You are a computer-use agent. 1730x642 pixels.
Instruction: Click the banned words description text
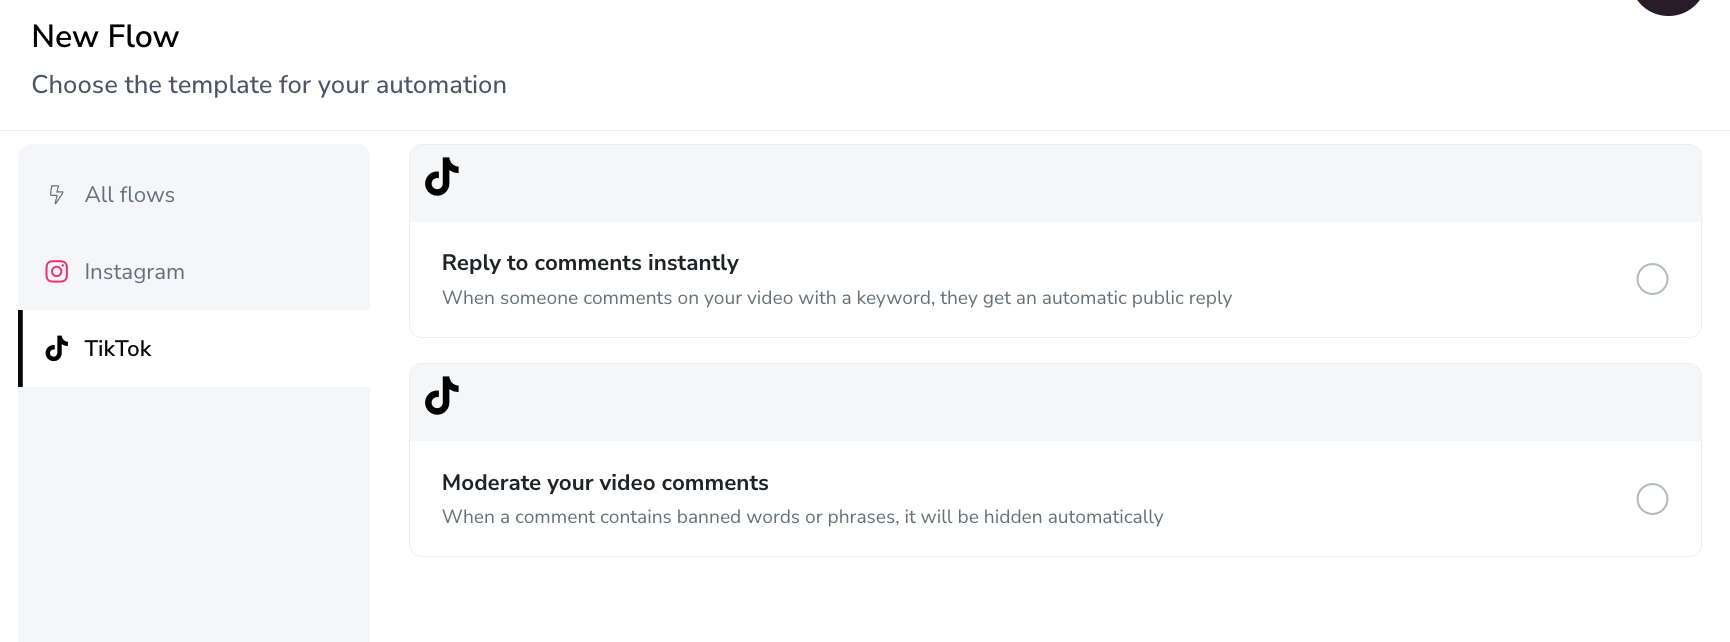[x=803, y=517]
